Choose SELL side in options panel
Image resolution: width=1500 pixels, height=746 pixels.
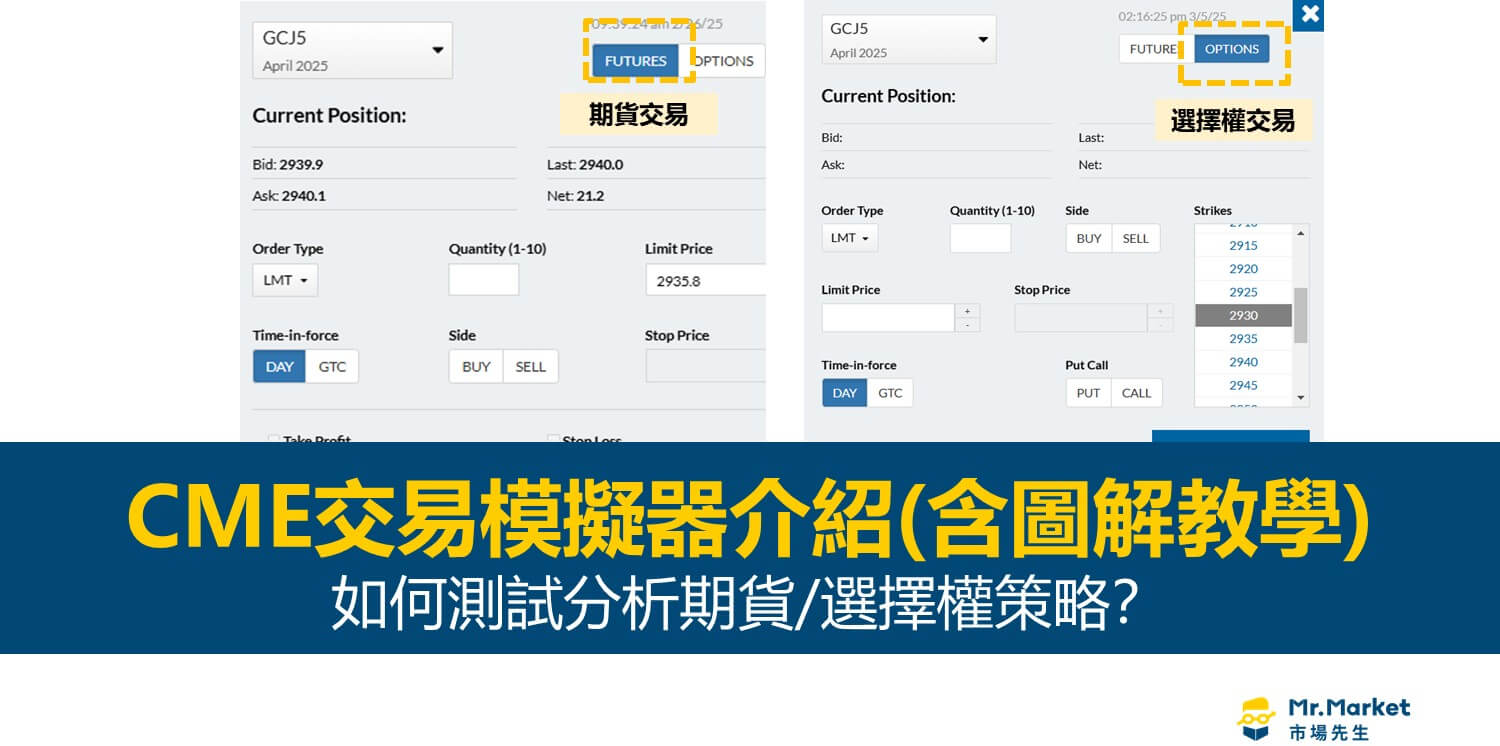point(1136,238)
